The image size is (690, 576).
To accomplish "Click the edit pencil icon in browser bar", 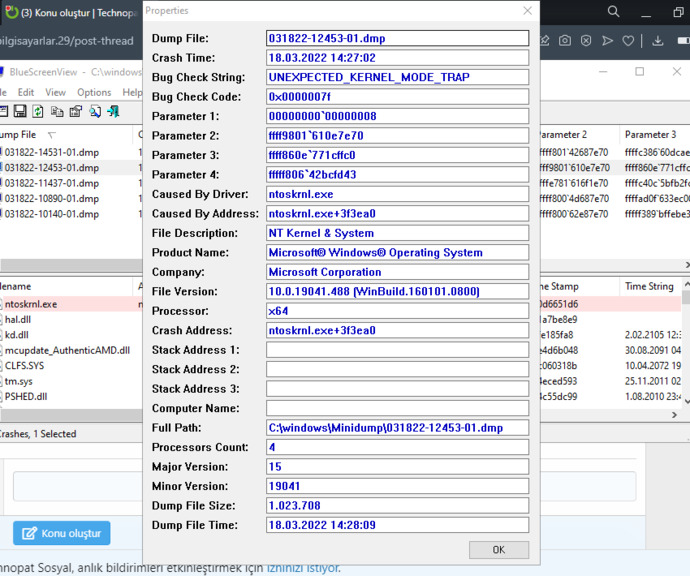I will pyautogui.click(x=545, y=41).
